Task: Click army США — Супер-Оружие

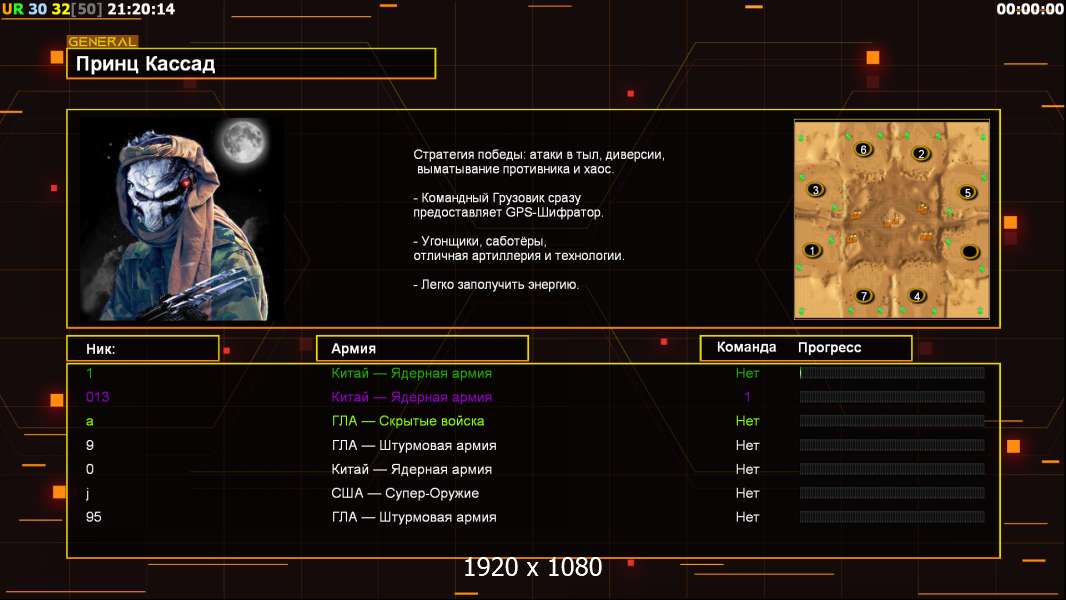Action: 405,493
